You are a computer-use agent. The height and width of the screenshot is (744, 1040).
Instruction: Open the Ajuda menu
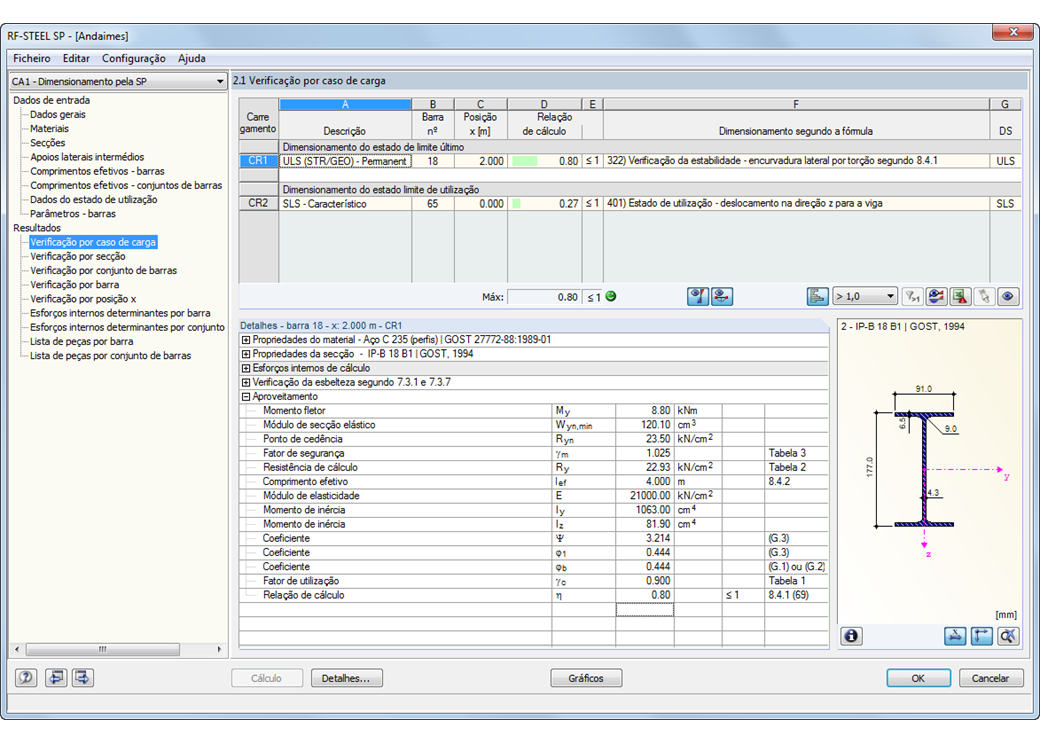click(x=192, y=58)
